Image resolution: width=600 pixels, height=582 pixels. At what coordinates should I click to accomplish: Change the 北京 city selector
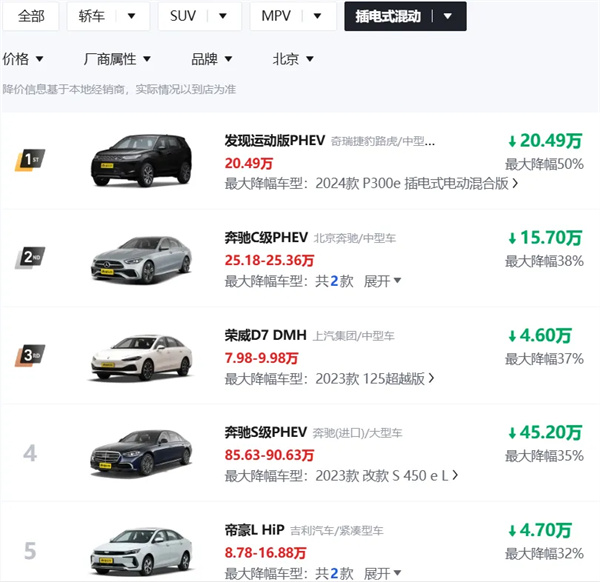pos(293,59)
